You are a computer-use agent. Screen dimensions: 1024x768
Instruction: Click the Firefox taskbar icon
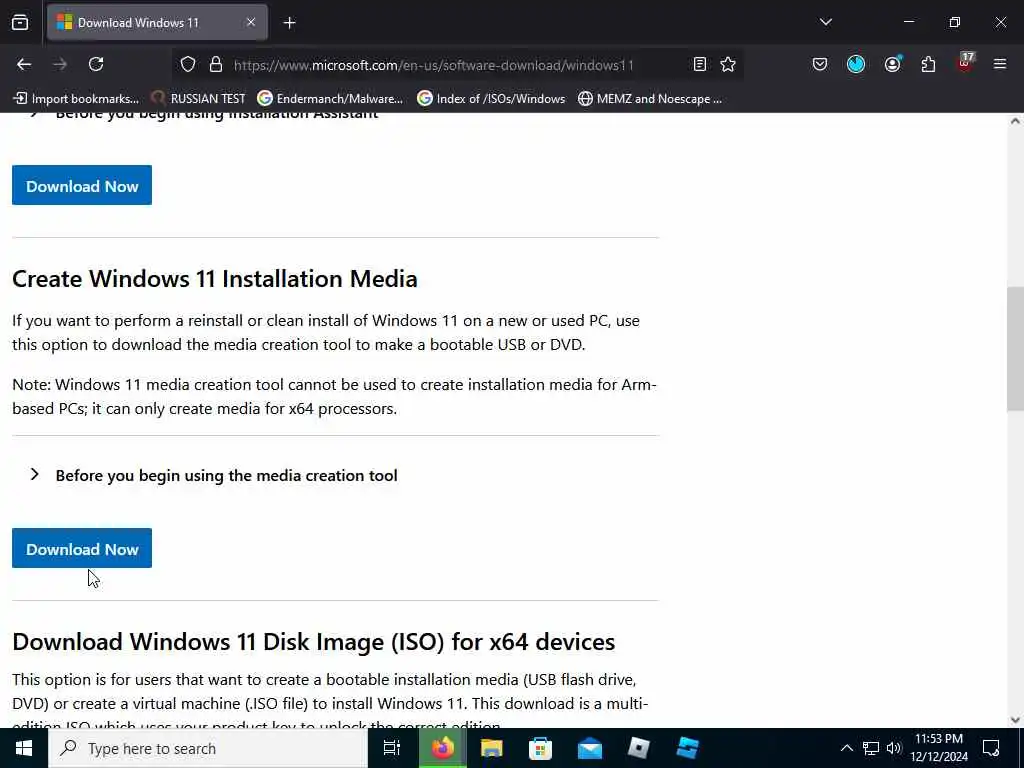[x=442, y=748]
